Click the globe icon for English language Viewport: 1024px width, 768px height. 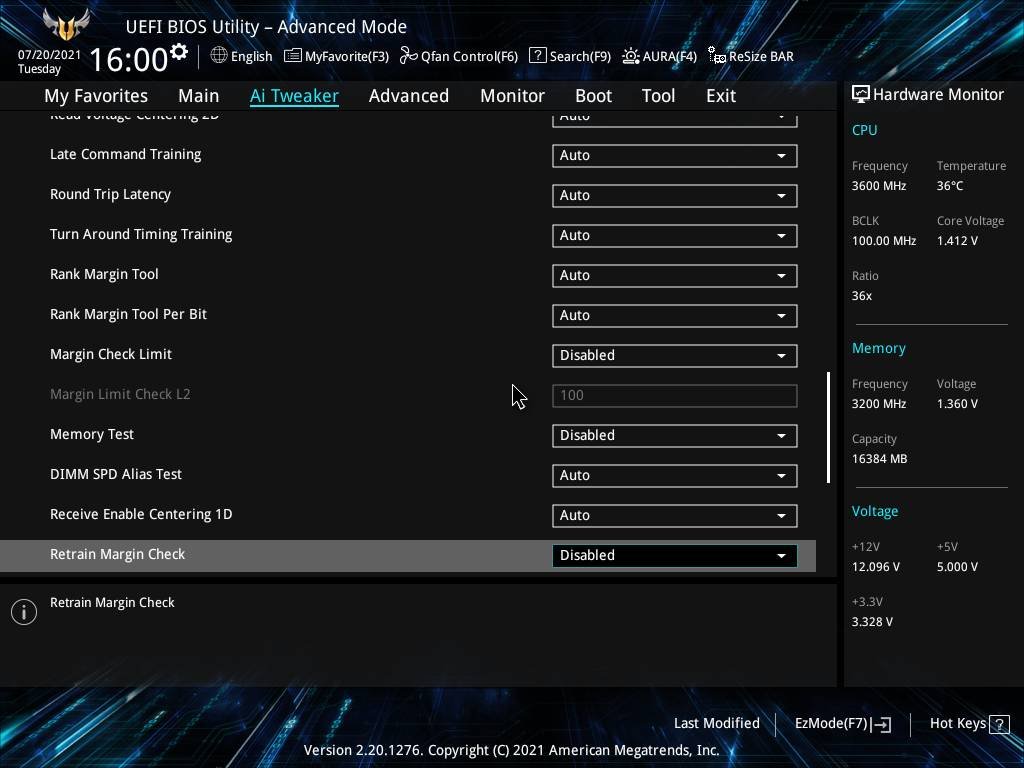(x=219, y=56)
